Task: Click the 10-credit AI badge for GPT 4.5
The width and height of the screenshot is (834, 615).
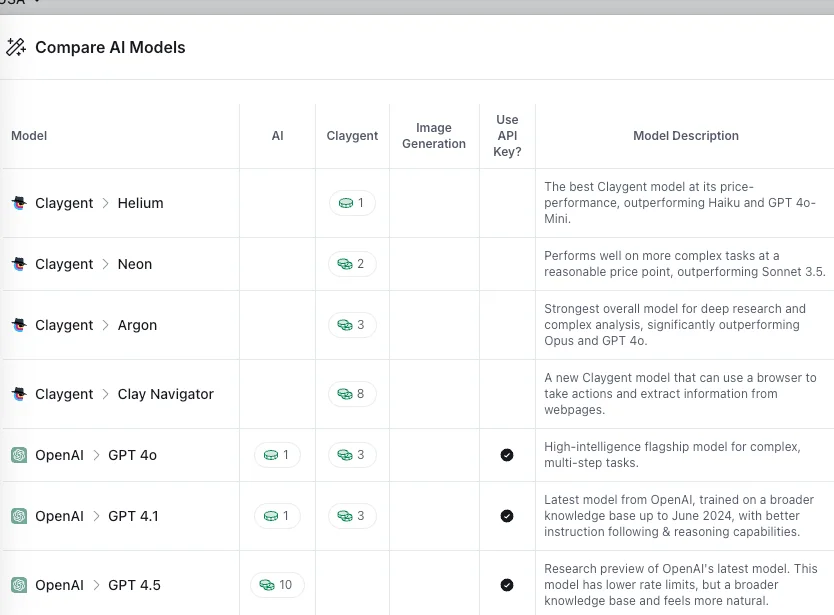Action: click(x=277, y=585)
